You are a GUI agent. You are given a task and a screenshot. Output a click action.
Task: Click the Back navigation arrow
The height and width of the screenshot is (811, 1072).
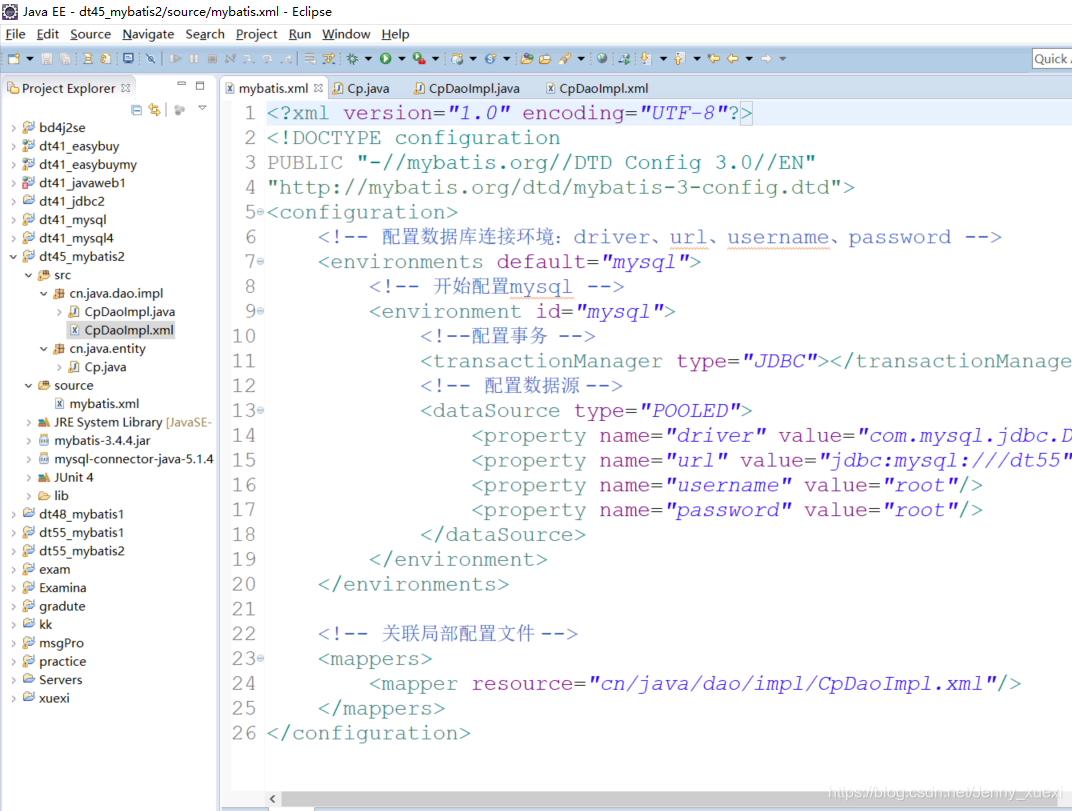click(x=732, y=59)
